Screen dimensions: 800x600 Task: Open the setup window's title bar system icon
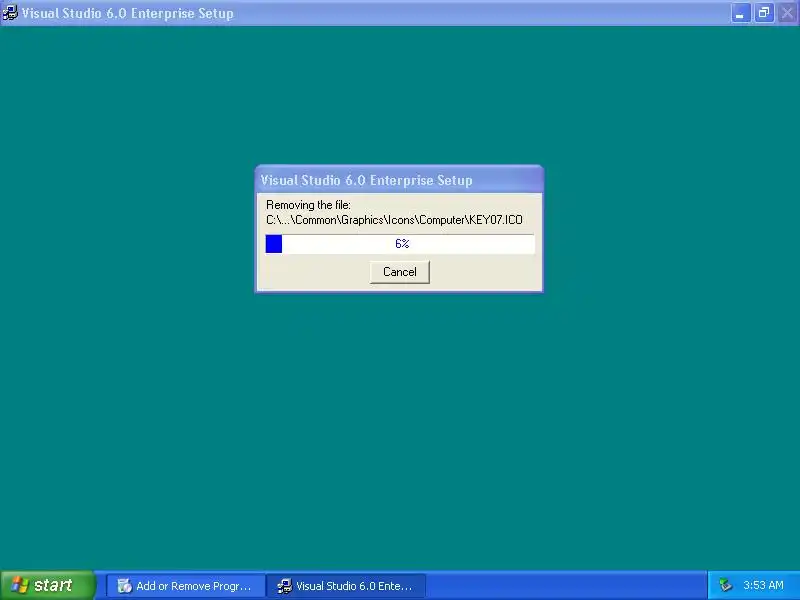[10, 13]
